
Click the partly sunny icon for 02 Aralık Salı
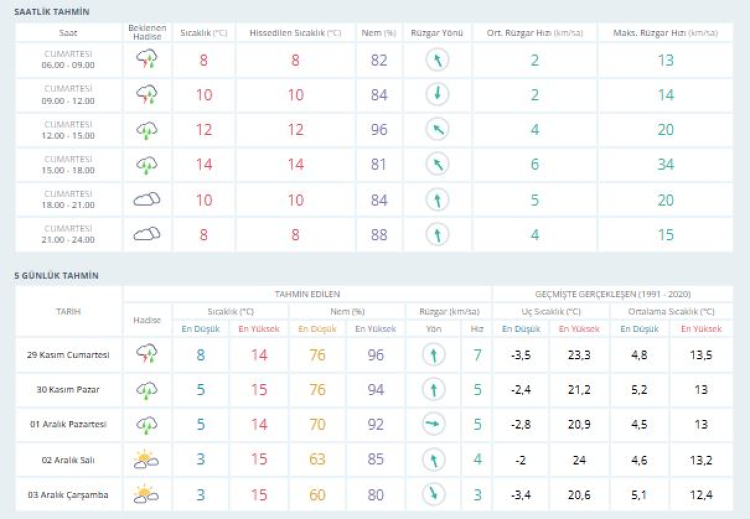coord(147,460)
